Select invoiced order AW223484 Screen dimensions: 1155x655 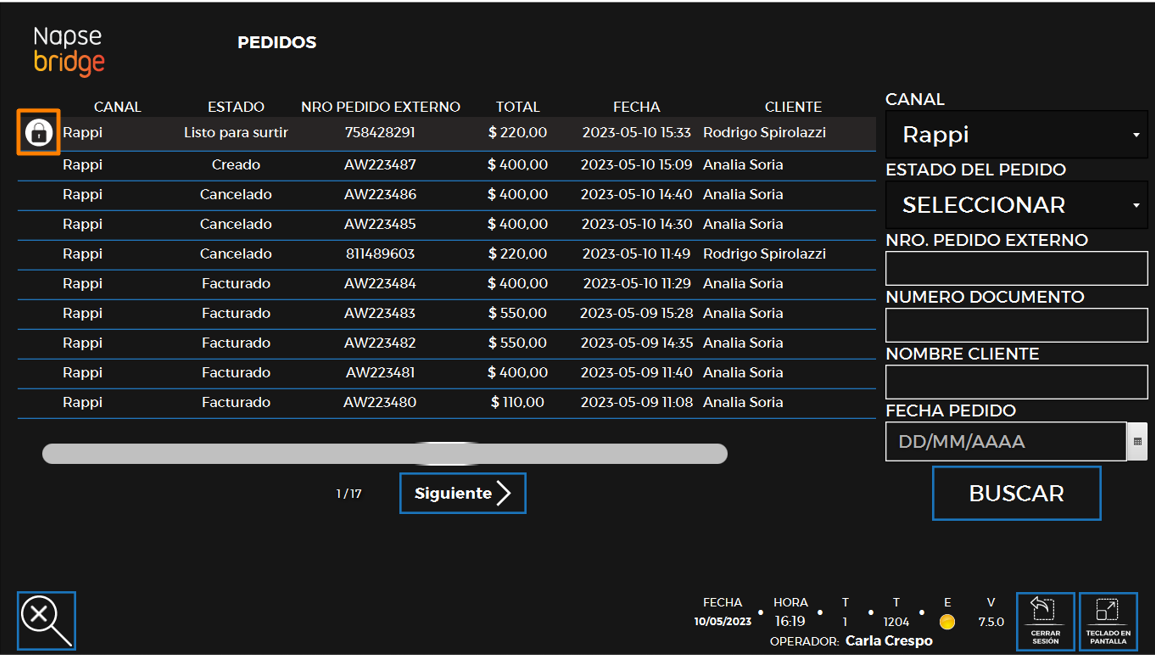[446, 284]
